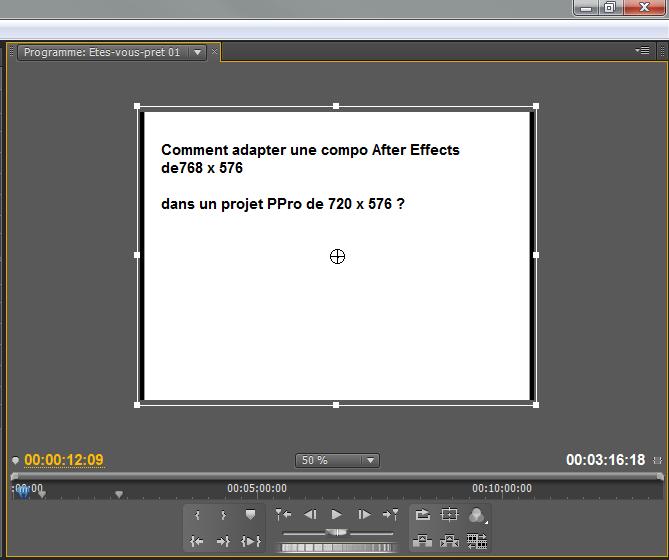Select the Programme: Etes-vous-pret 01 tab

102,52
